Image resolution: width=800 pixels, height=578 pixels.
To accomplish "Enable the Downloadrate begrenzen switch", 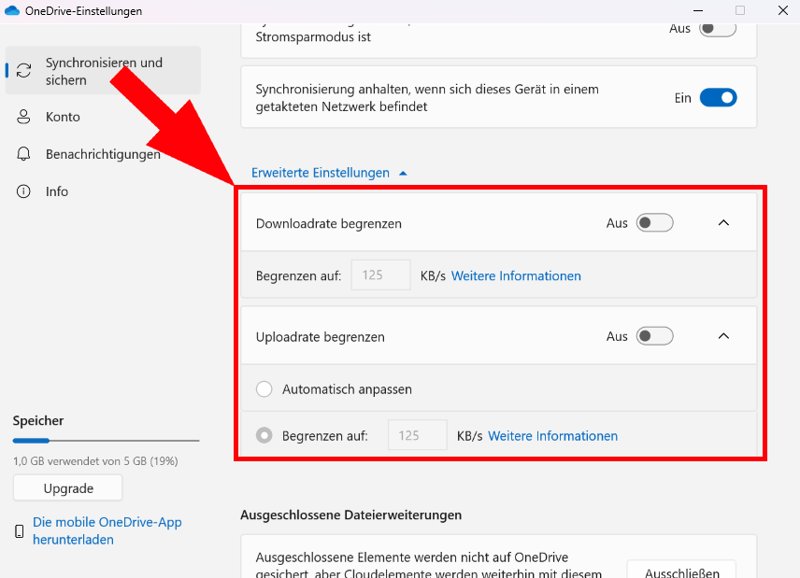I will [655, 223].
